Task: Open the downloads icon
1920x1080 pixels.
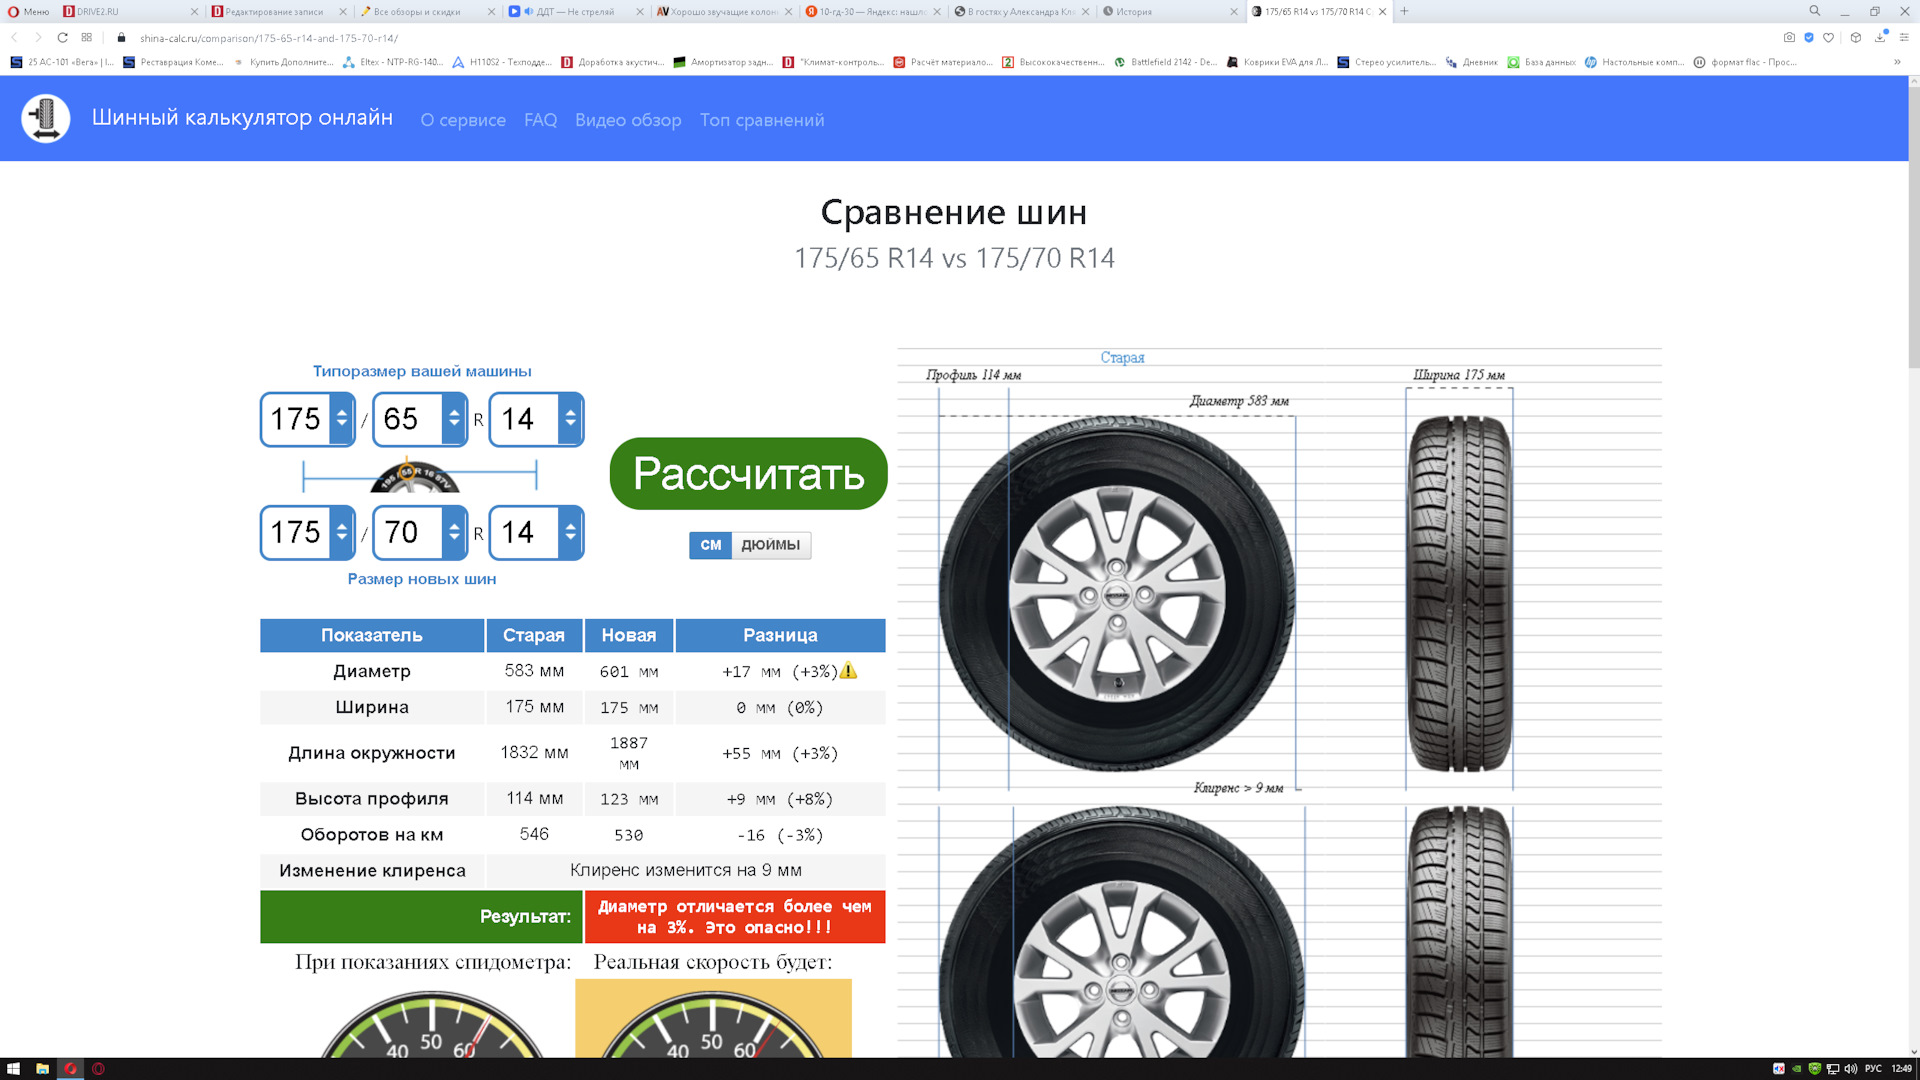Action: coord(1880,38)
